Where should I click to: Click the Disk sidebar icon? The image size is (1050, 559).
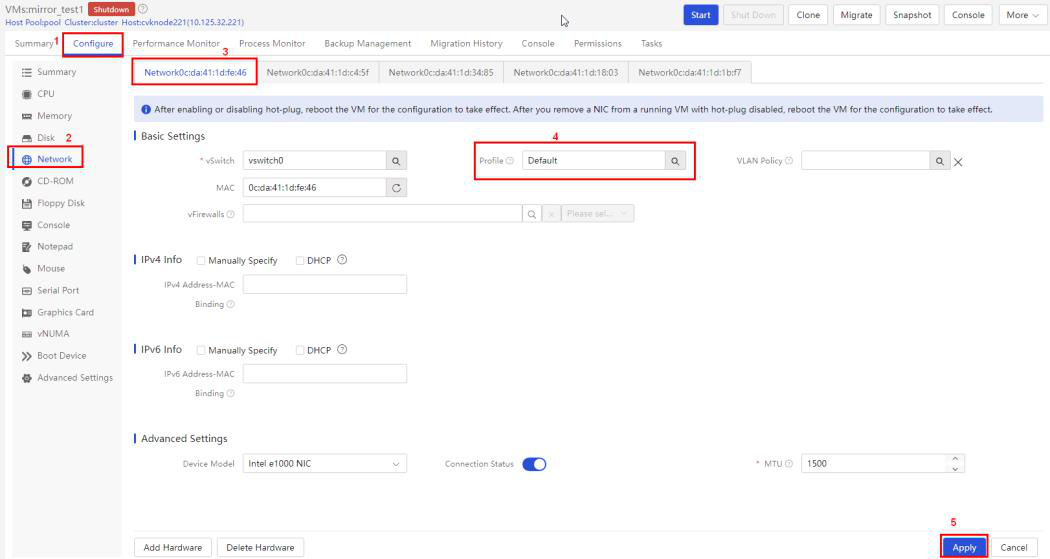tap(27, 138)
